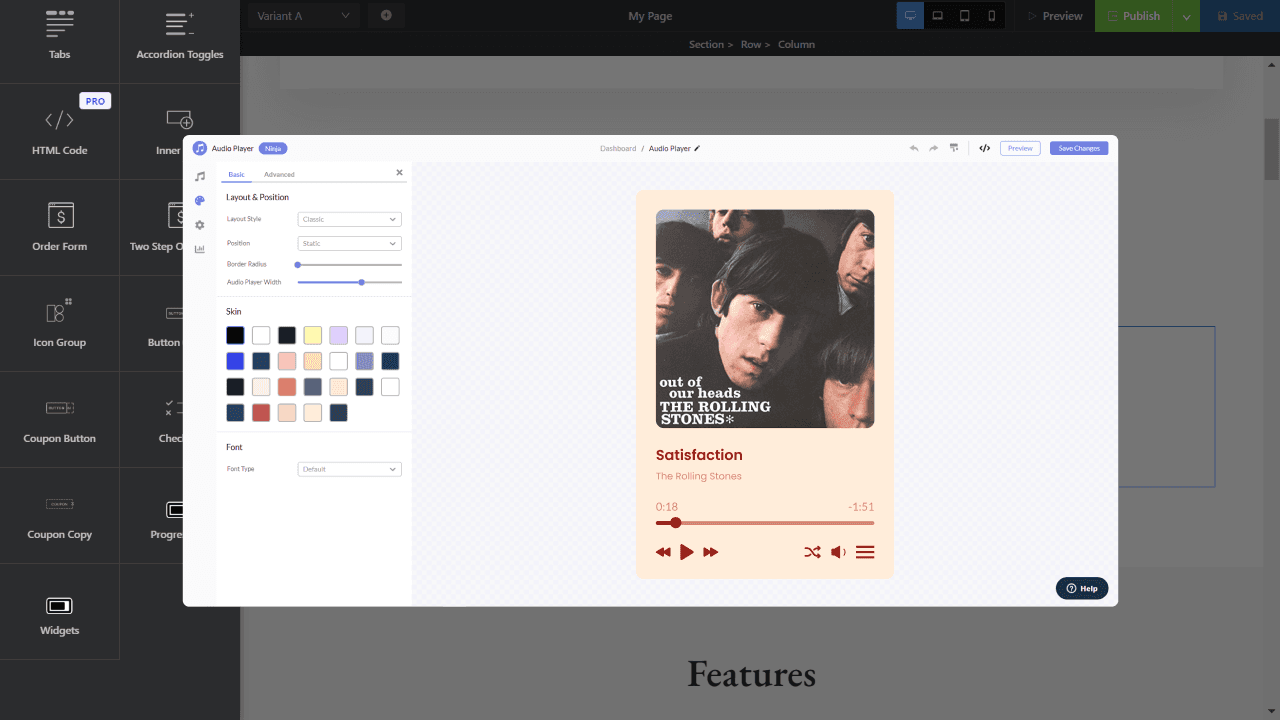Screen dimensions: 1283x720
Task: Click Section in the breadcrumb bar
Action: 706,44
